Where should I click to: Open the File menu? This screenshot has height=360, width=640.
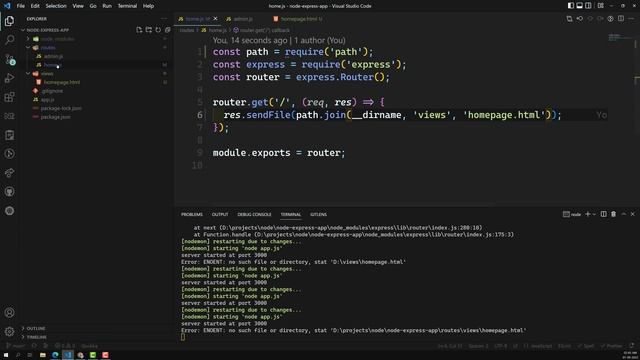(20, 6)
